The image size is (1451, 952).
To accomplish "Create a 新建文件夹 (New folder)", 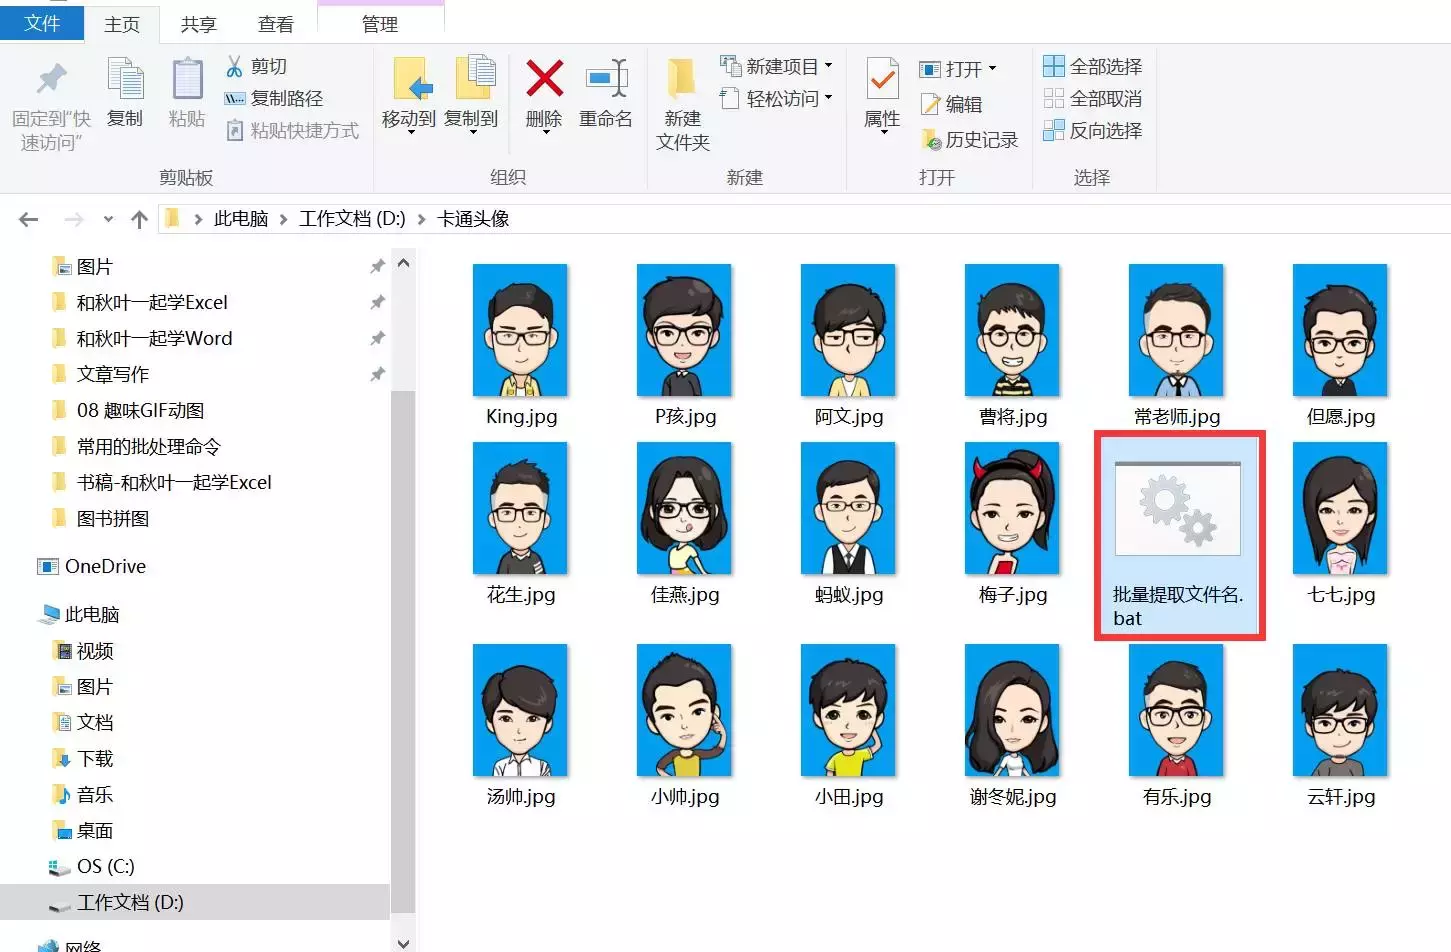I will pyautogui.click(x=683, y=105).
